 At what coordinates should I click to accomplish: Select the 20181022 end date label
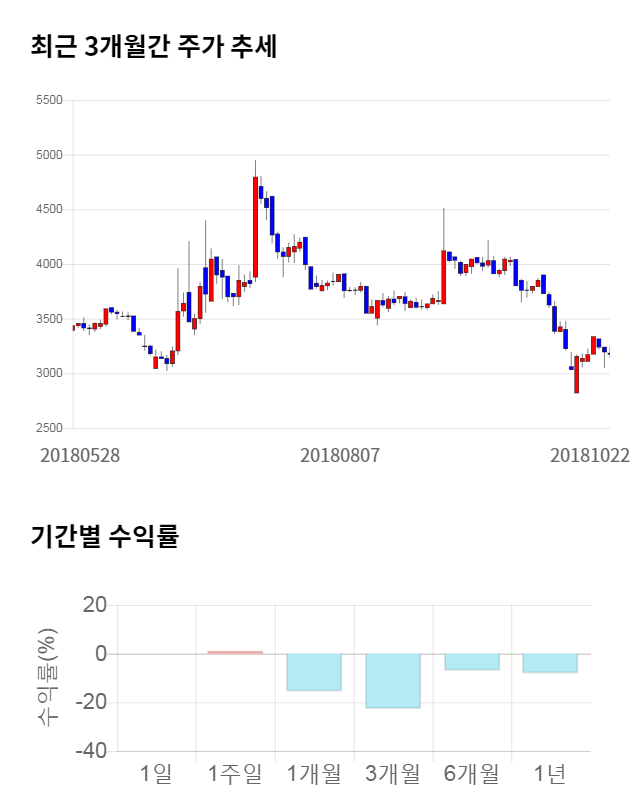click(590, 454)
